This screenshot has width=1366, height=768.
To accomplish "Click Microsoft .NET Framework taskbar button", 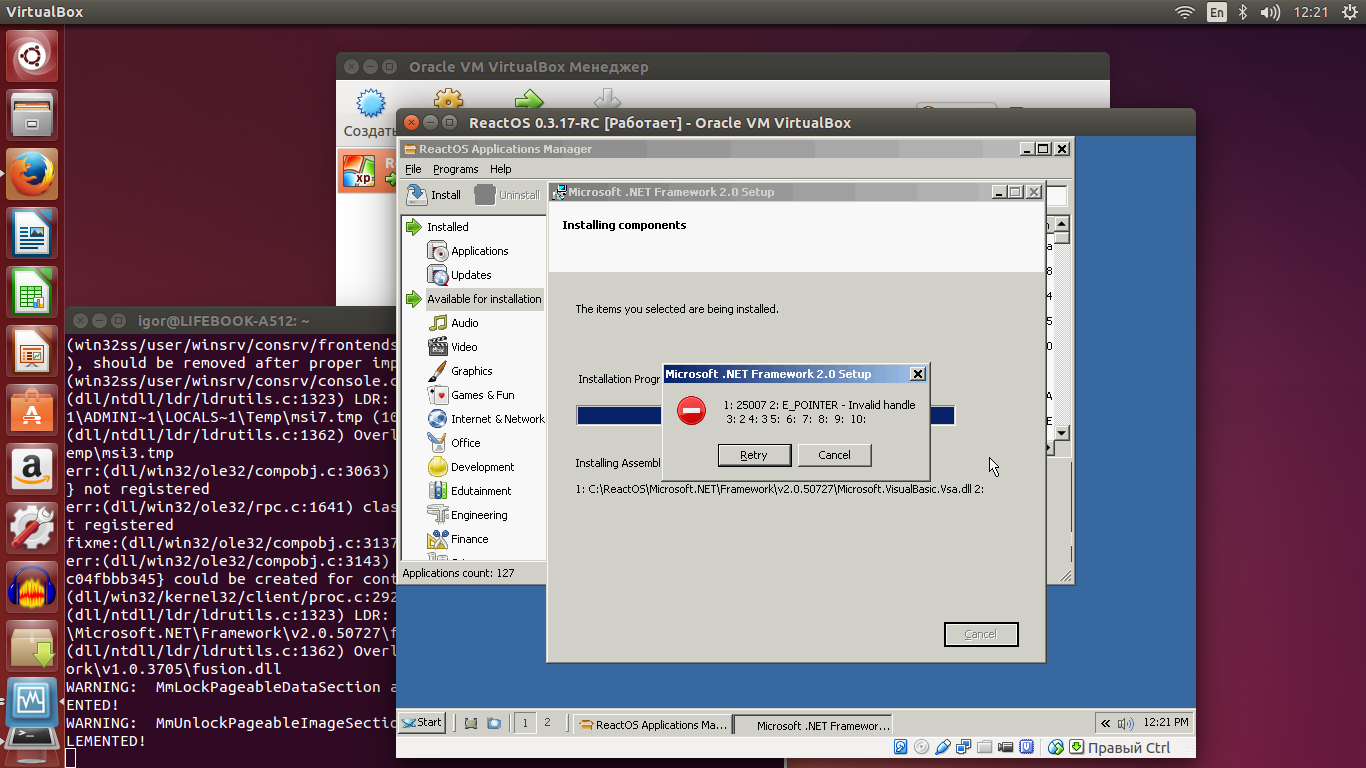I will coord(812,725).
